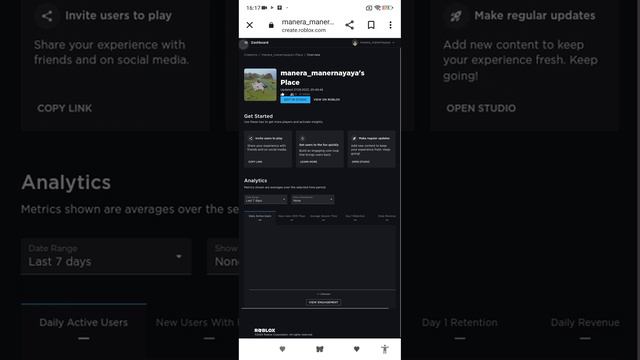
Task: Expand the Show annotations None dropdown
Action: click(313, 199)
